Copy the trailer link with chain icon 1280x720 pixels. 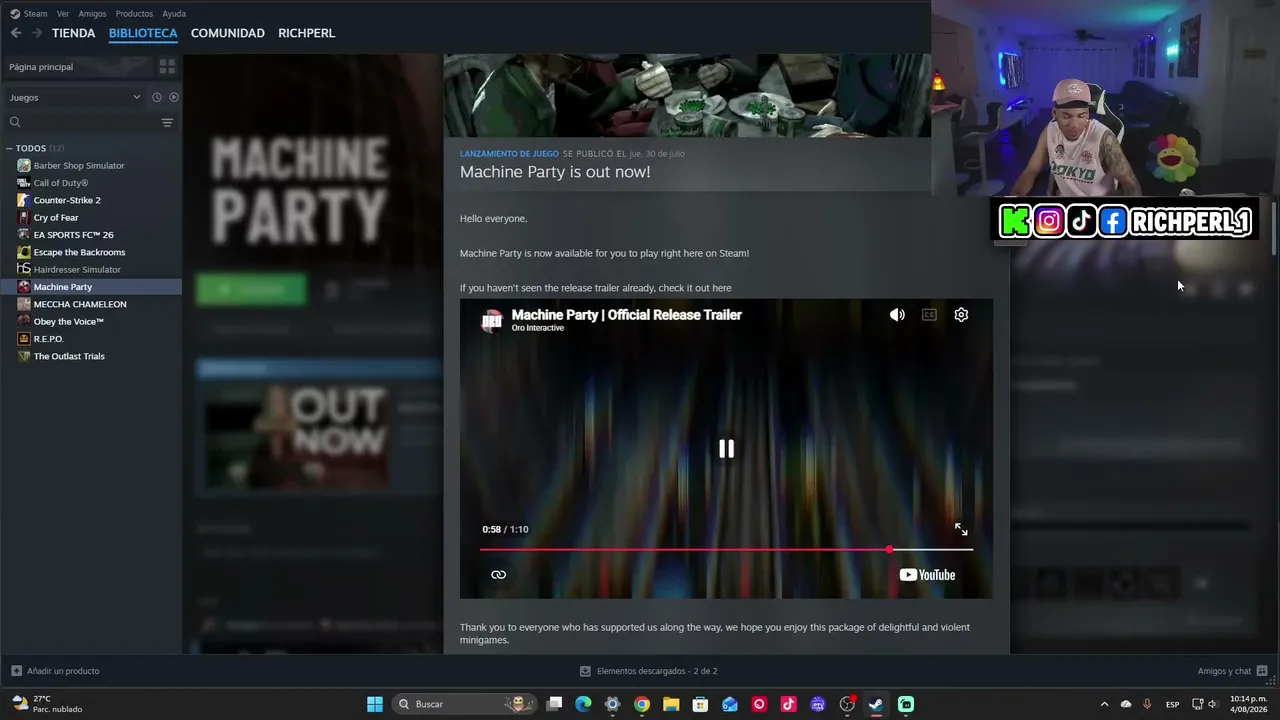click(x=498, y=575)
